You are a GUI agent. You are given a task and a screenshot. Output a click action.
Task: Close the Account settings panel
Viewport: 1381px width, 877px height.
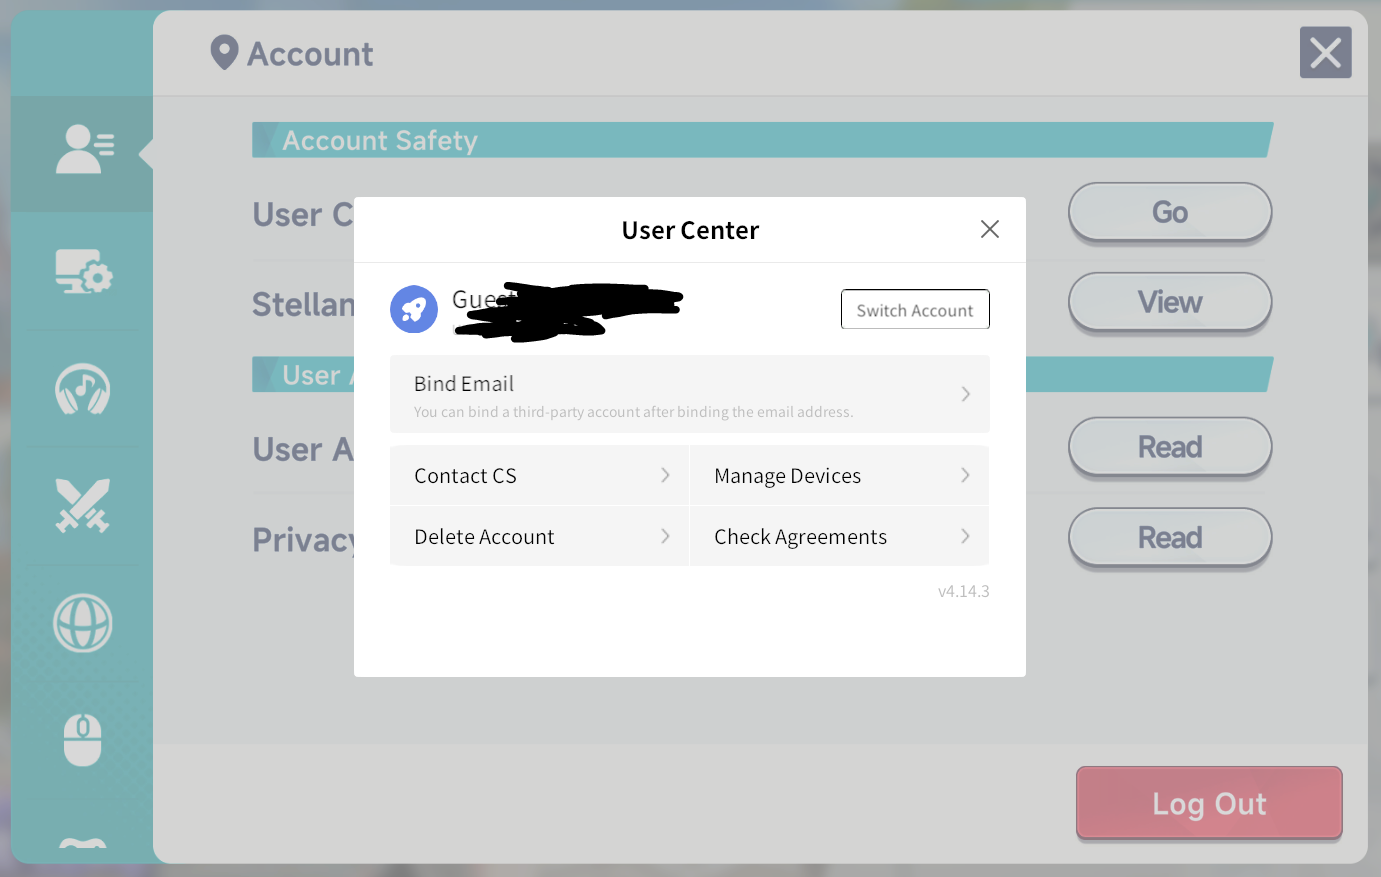point(1326,52)
